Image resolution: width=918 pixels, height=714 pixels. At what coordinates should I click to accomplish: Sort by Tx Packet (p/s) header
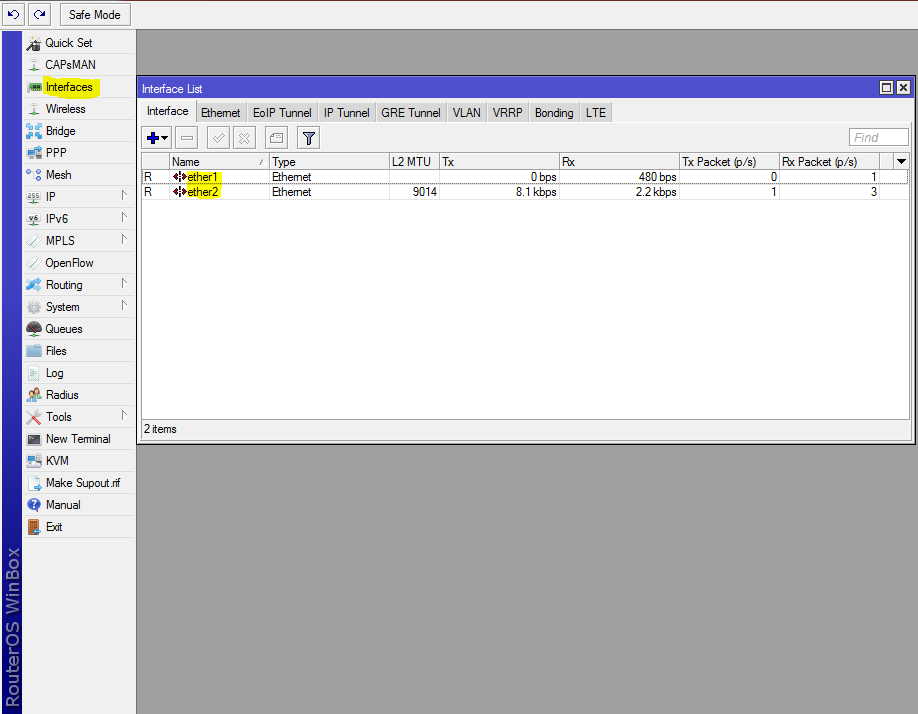click(x=729, y=162)
